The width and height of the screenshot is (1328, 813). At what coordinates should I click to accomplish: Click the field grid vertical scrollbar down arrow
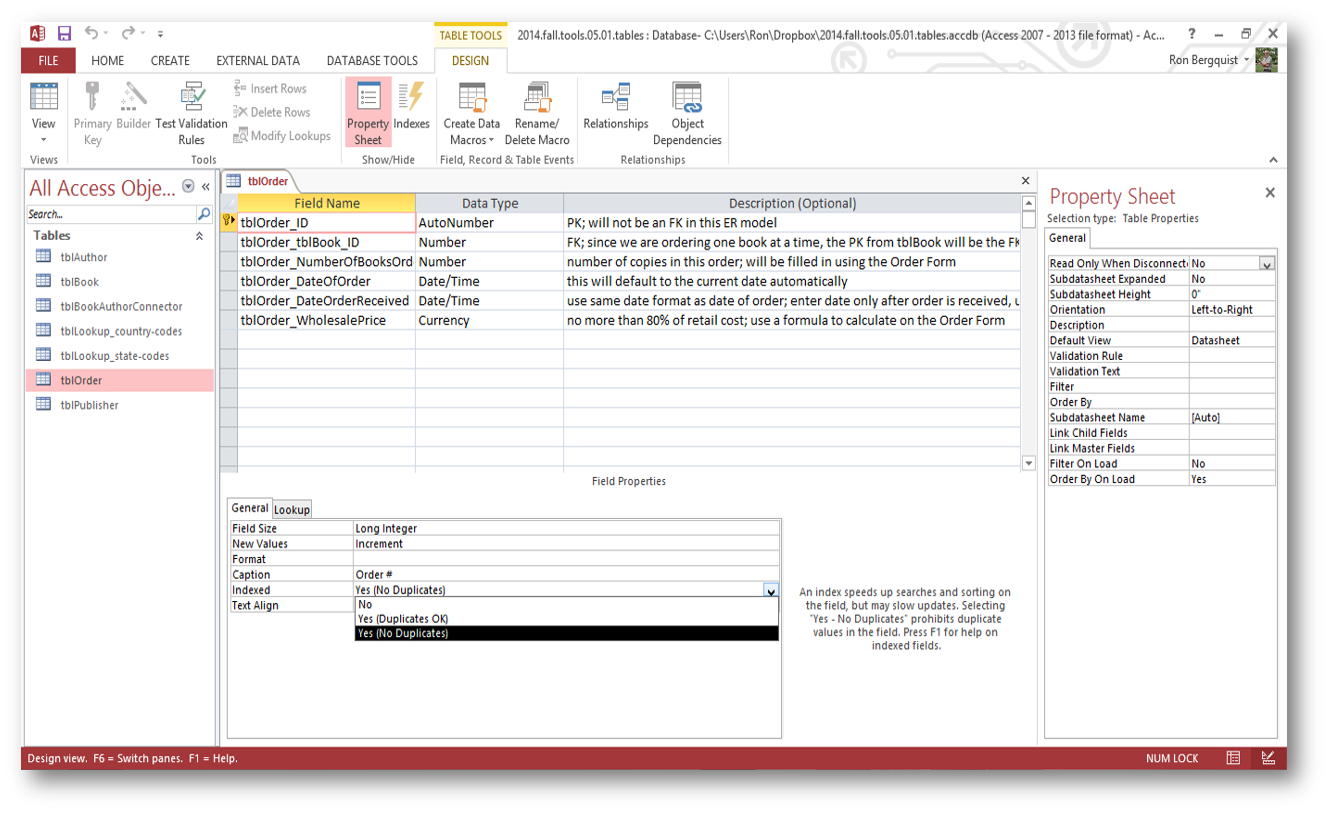tap(1029, 463)
